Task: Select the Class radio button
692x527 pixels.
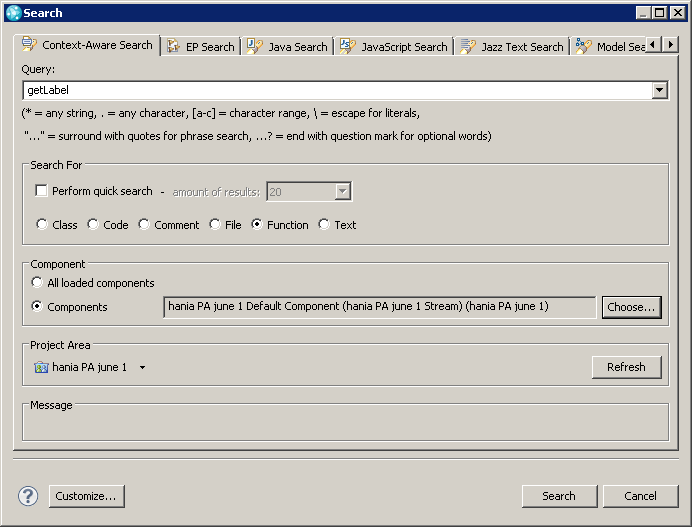Action: [x=42, y=224]
